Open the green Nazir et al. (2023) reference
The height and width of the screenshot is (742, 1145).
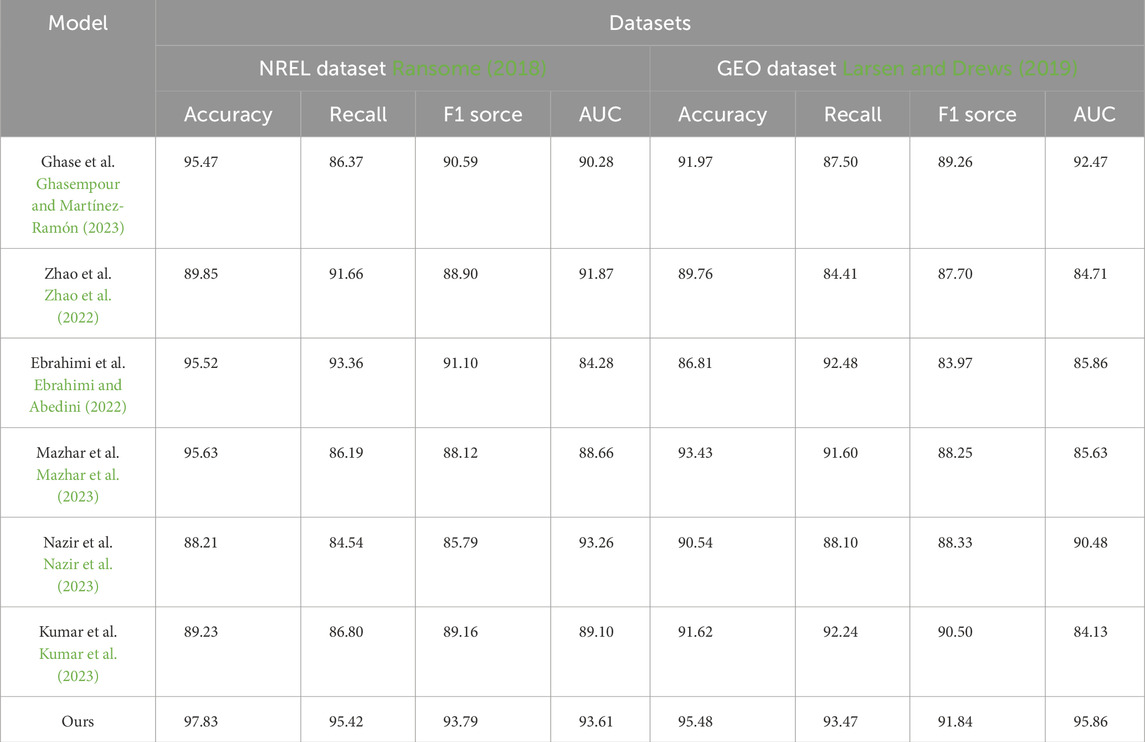(x=77, y=575)
